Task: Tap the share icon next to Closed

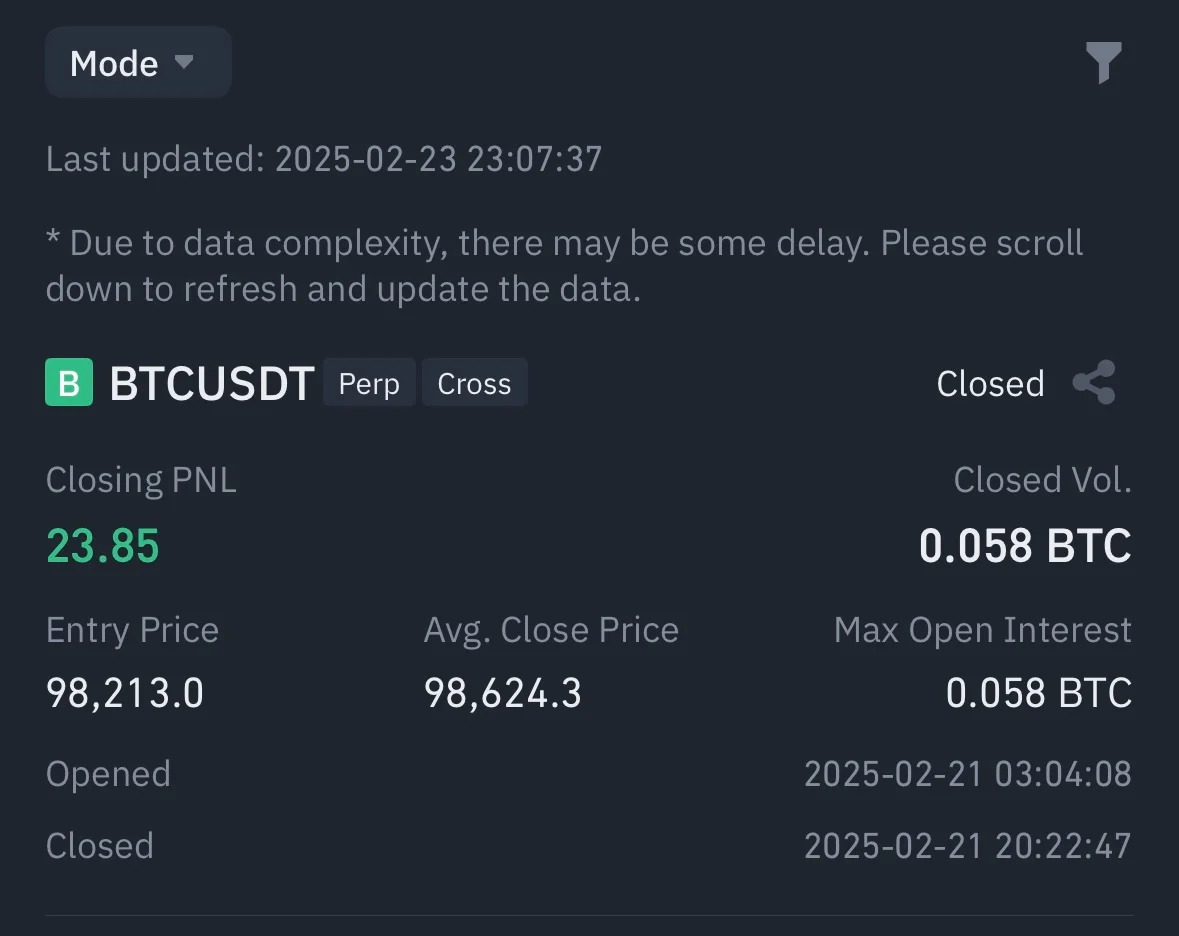Action: pyautogui.click(x=1093, y=383)
